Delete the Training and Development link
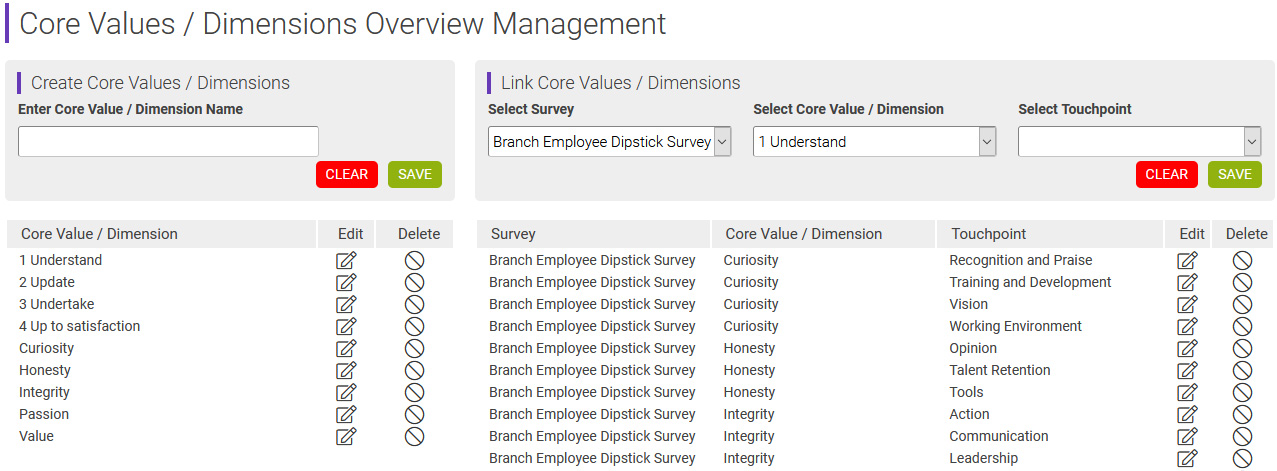1277x471 pixels. [x=1242, y=283]
